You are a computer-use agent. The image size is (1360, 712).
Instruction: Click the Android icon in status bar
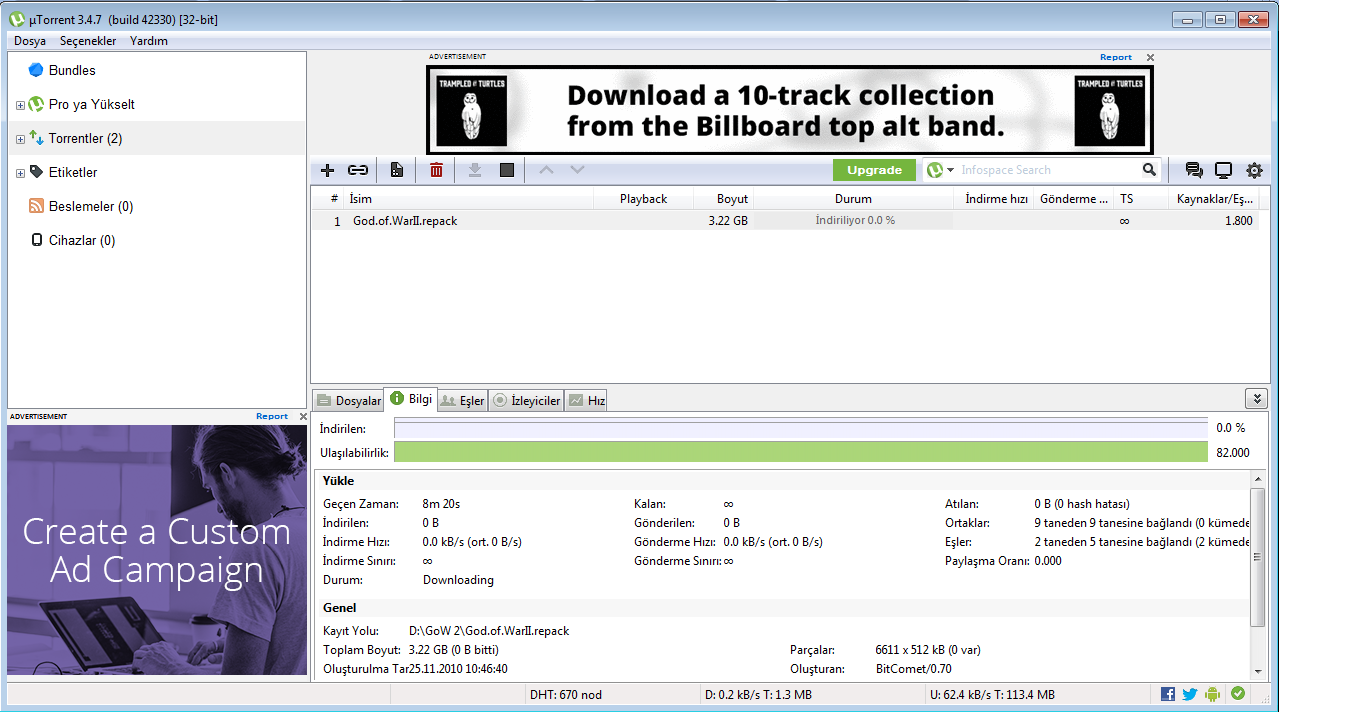pos(1214,694)
